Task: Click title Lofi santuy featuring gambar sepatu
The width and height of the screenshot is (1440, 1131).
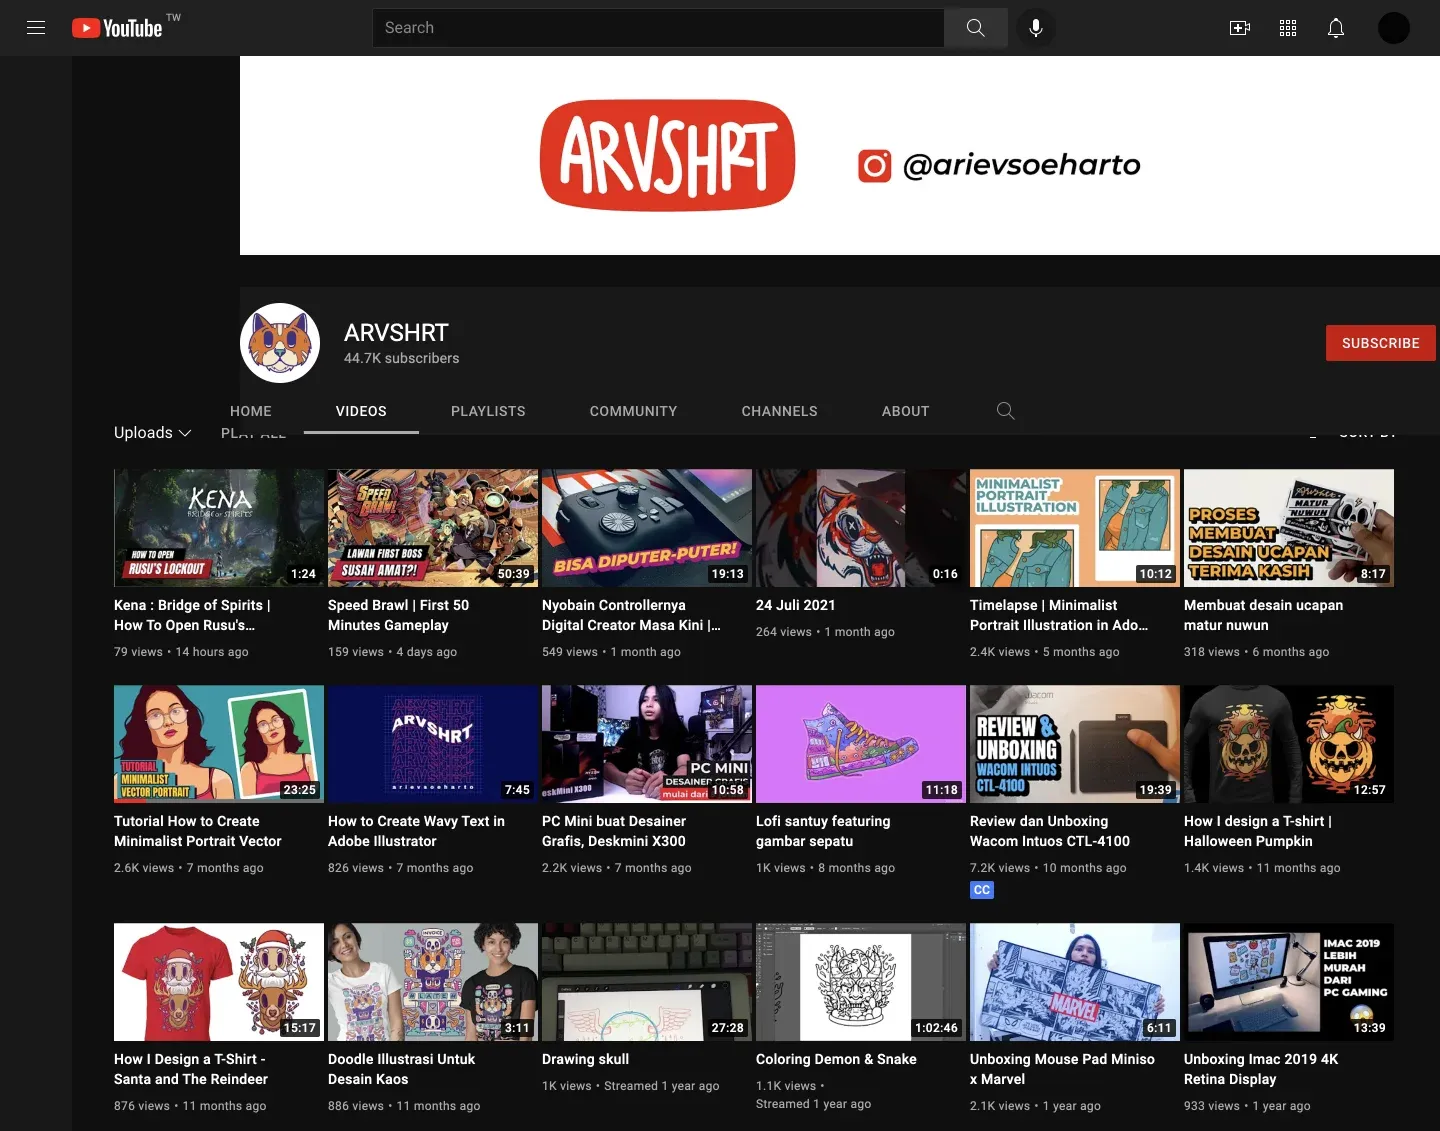Action: click(x=823, y=831)
